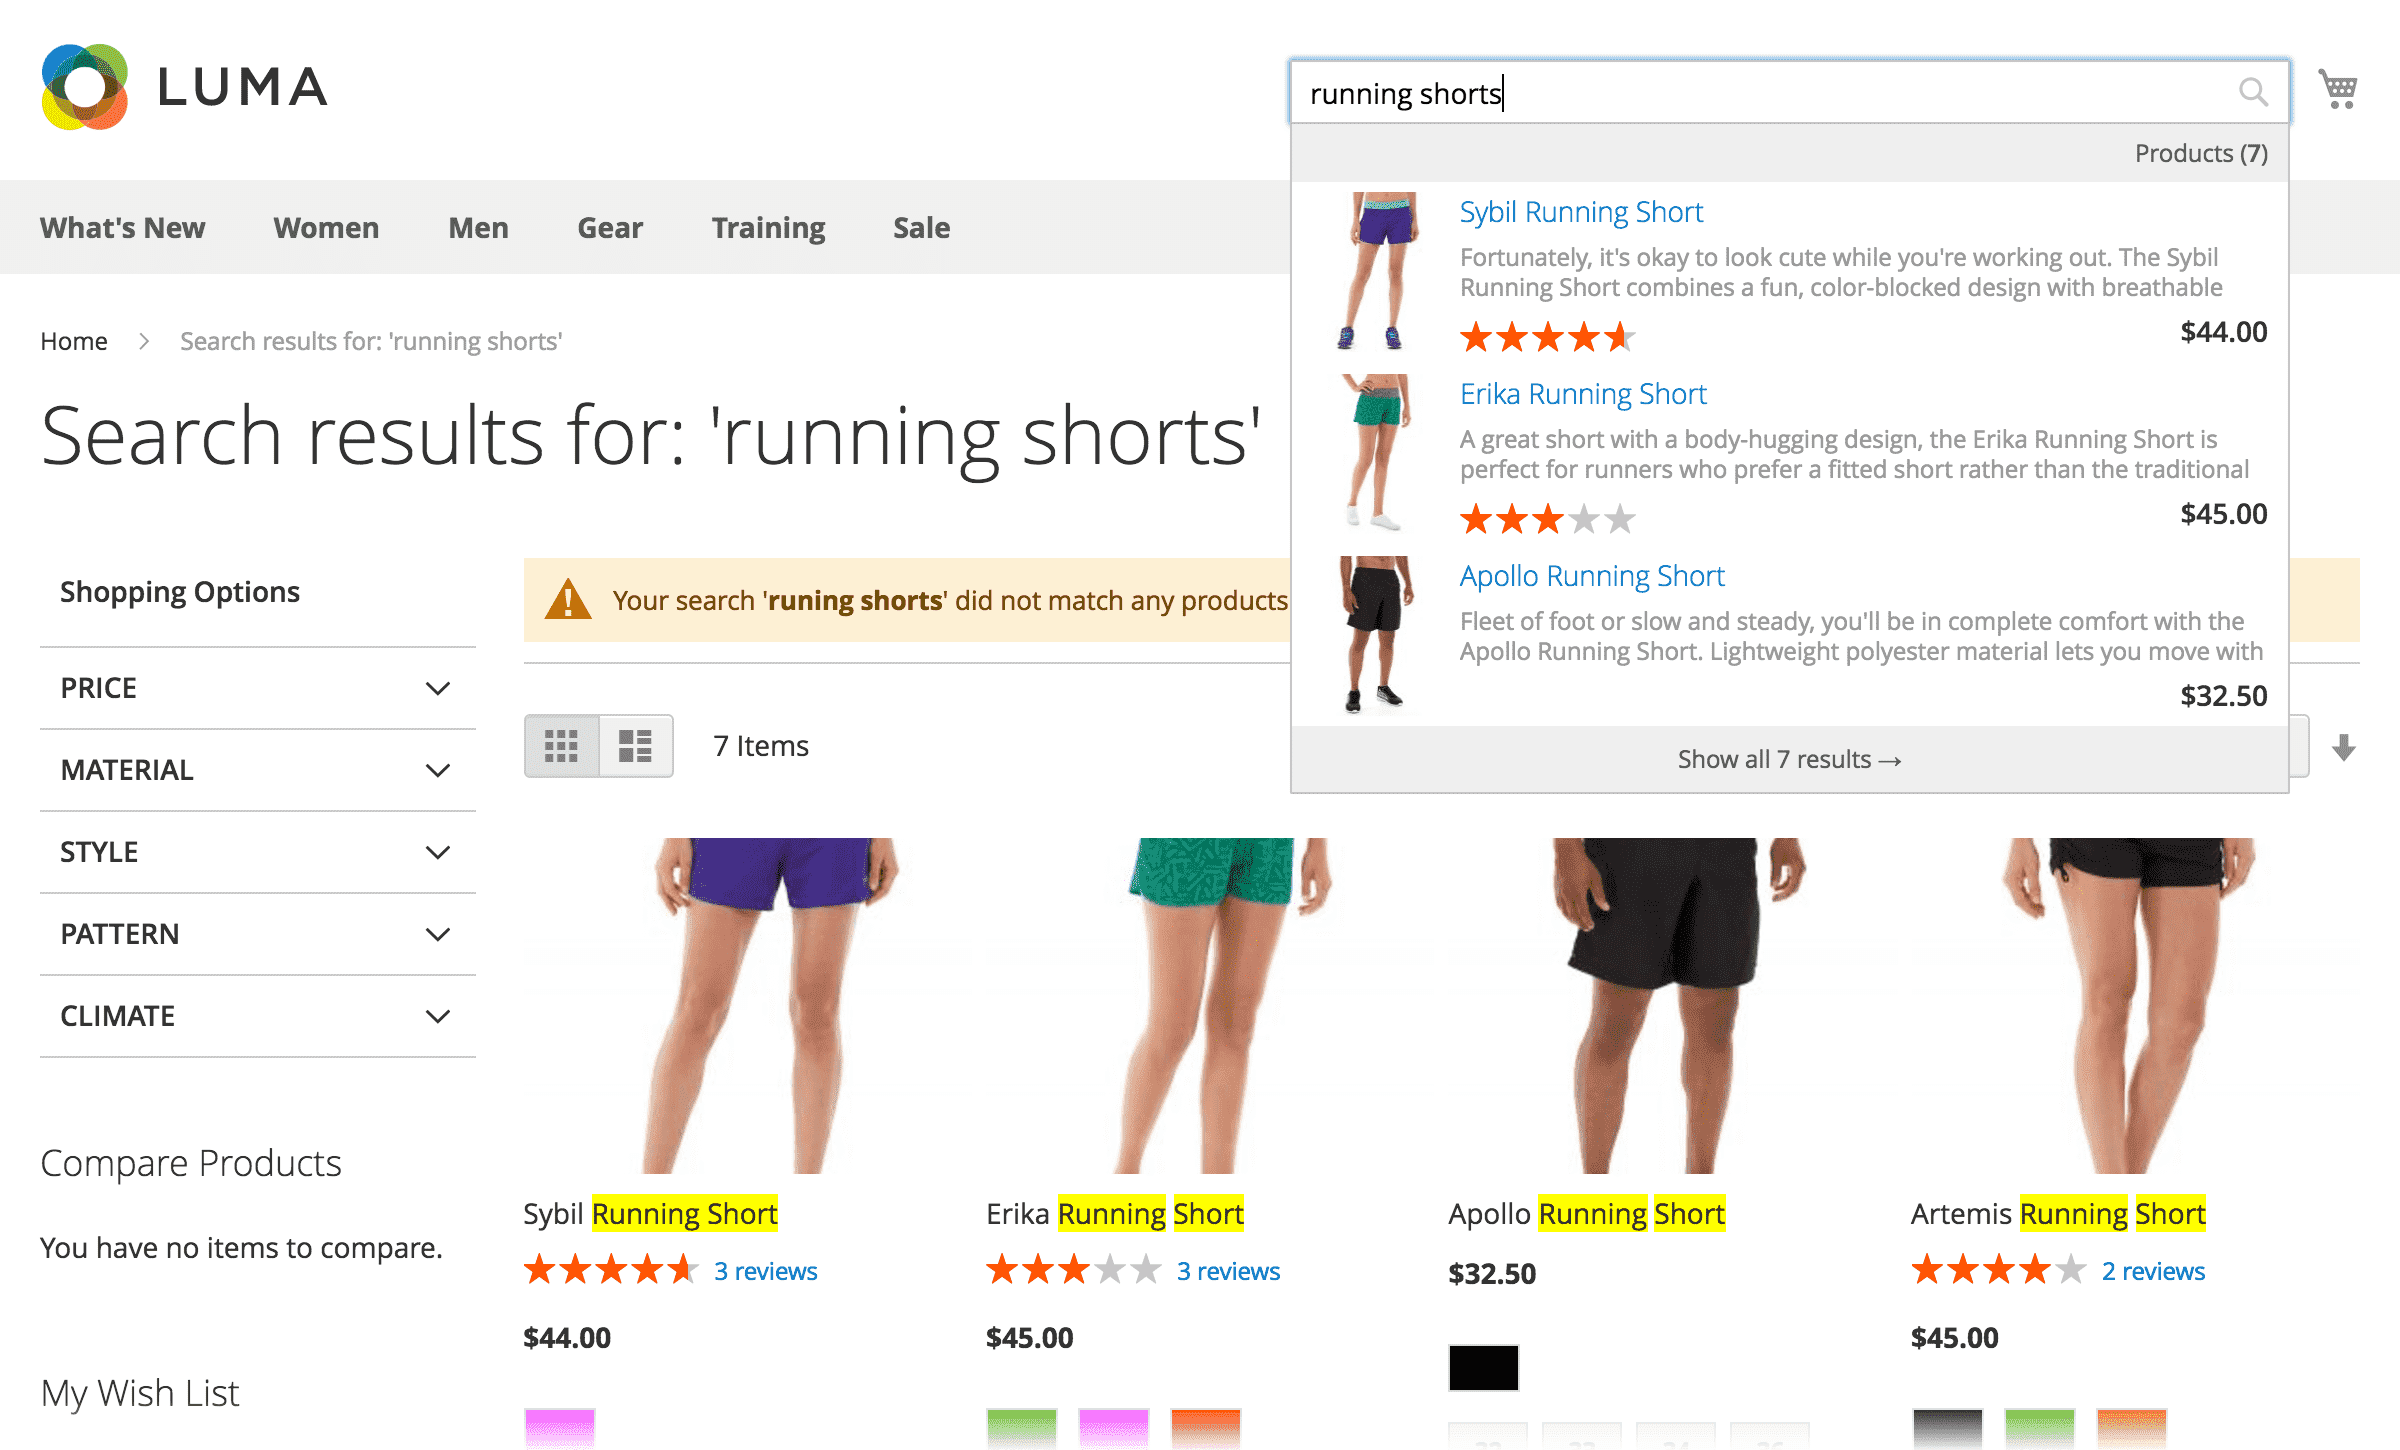Open the Home breadcrumb link
2400x1450 pixels.
74,340
